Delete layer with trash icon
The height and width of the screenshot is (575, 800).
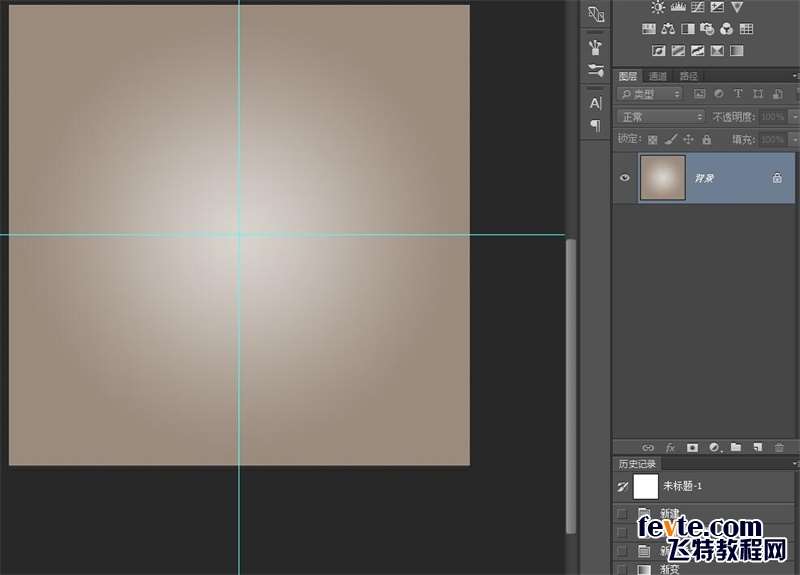[x=779, y=447]
